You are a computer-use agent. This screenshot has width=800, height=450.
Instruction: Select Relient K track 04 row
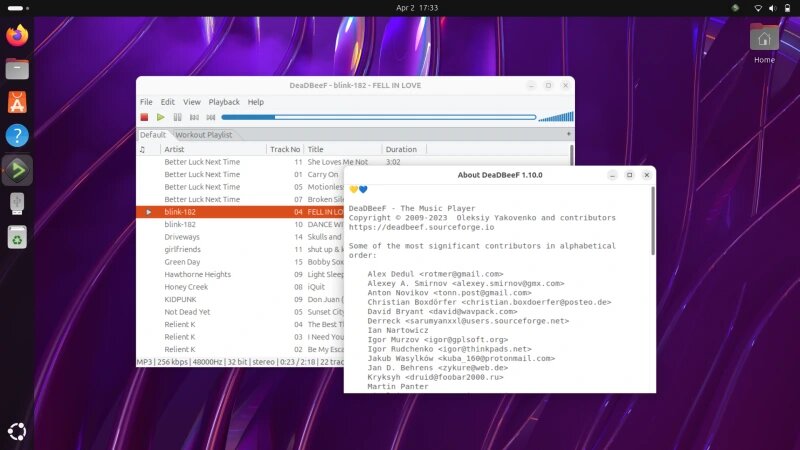point(240,324)
